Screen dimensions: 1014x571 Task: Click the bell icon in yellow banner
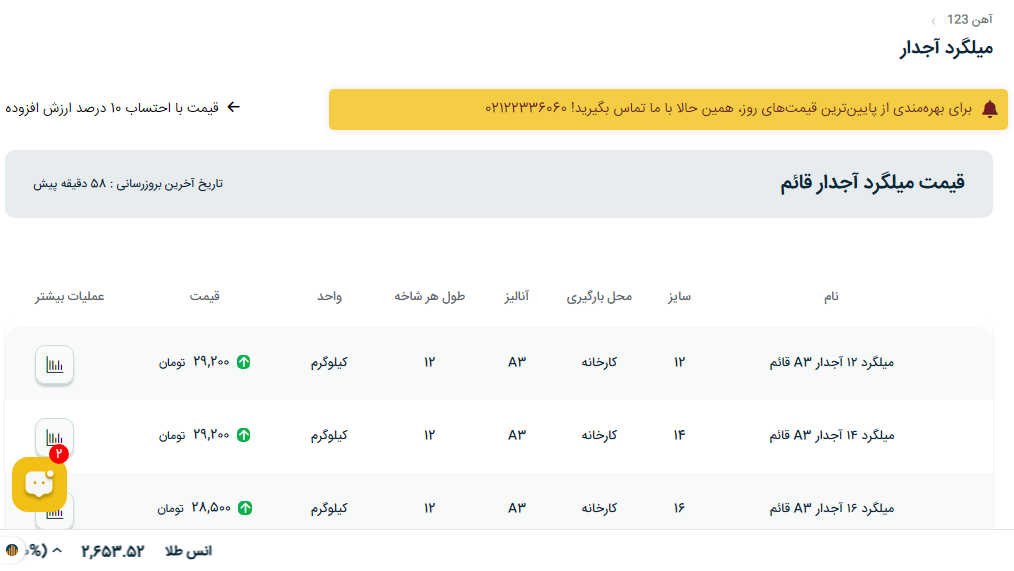click(x=989, y=109)
